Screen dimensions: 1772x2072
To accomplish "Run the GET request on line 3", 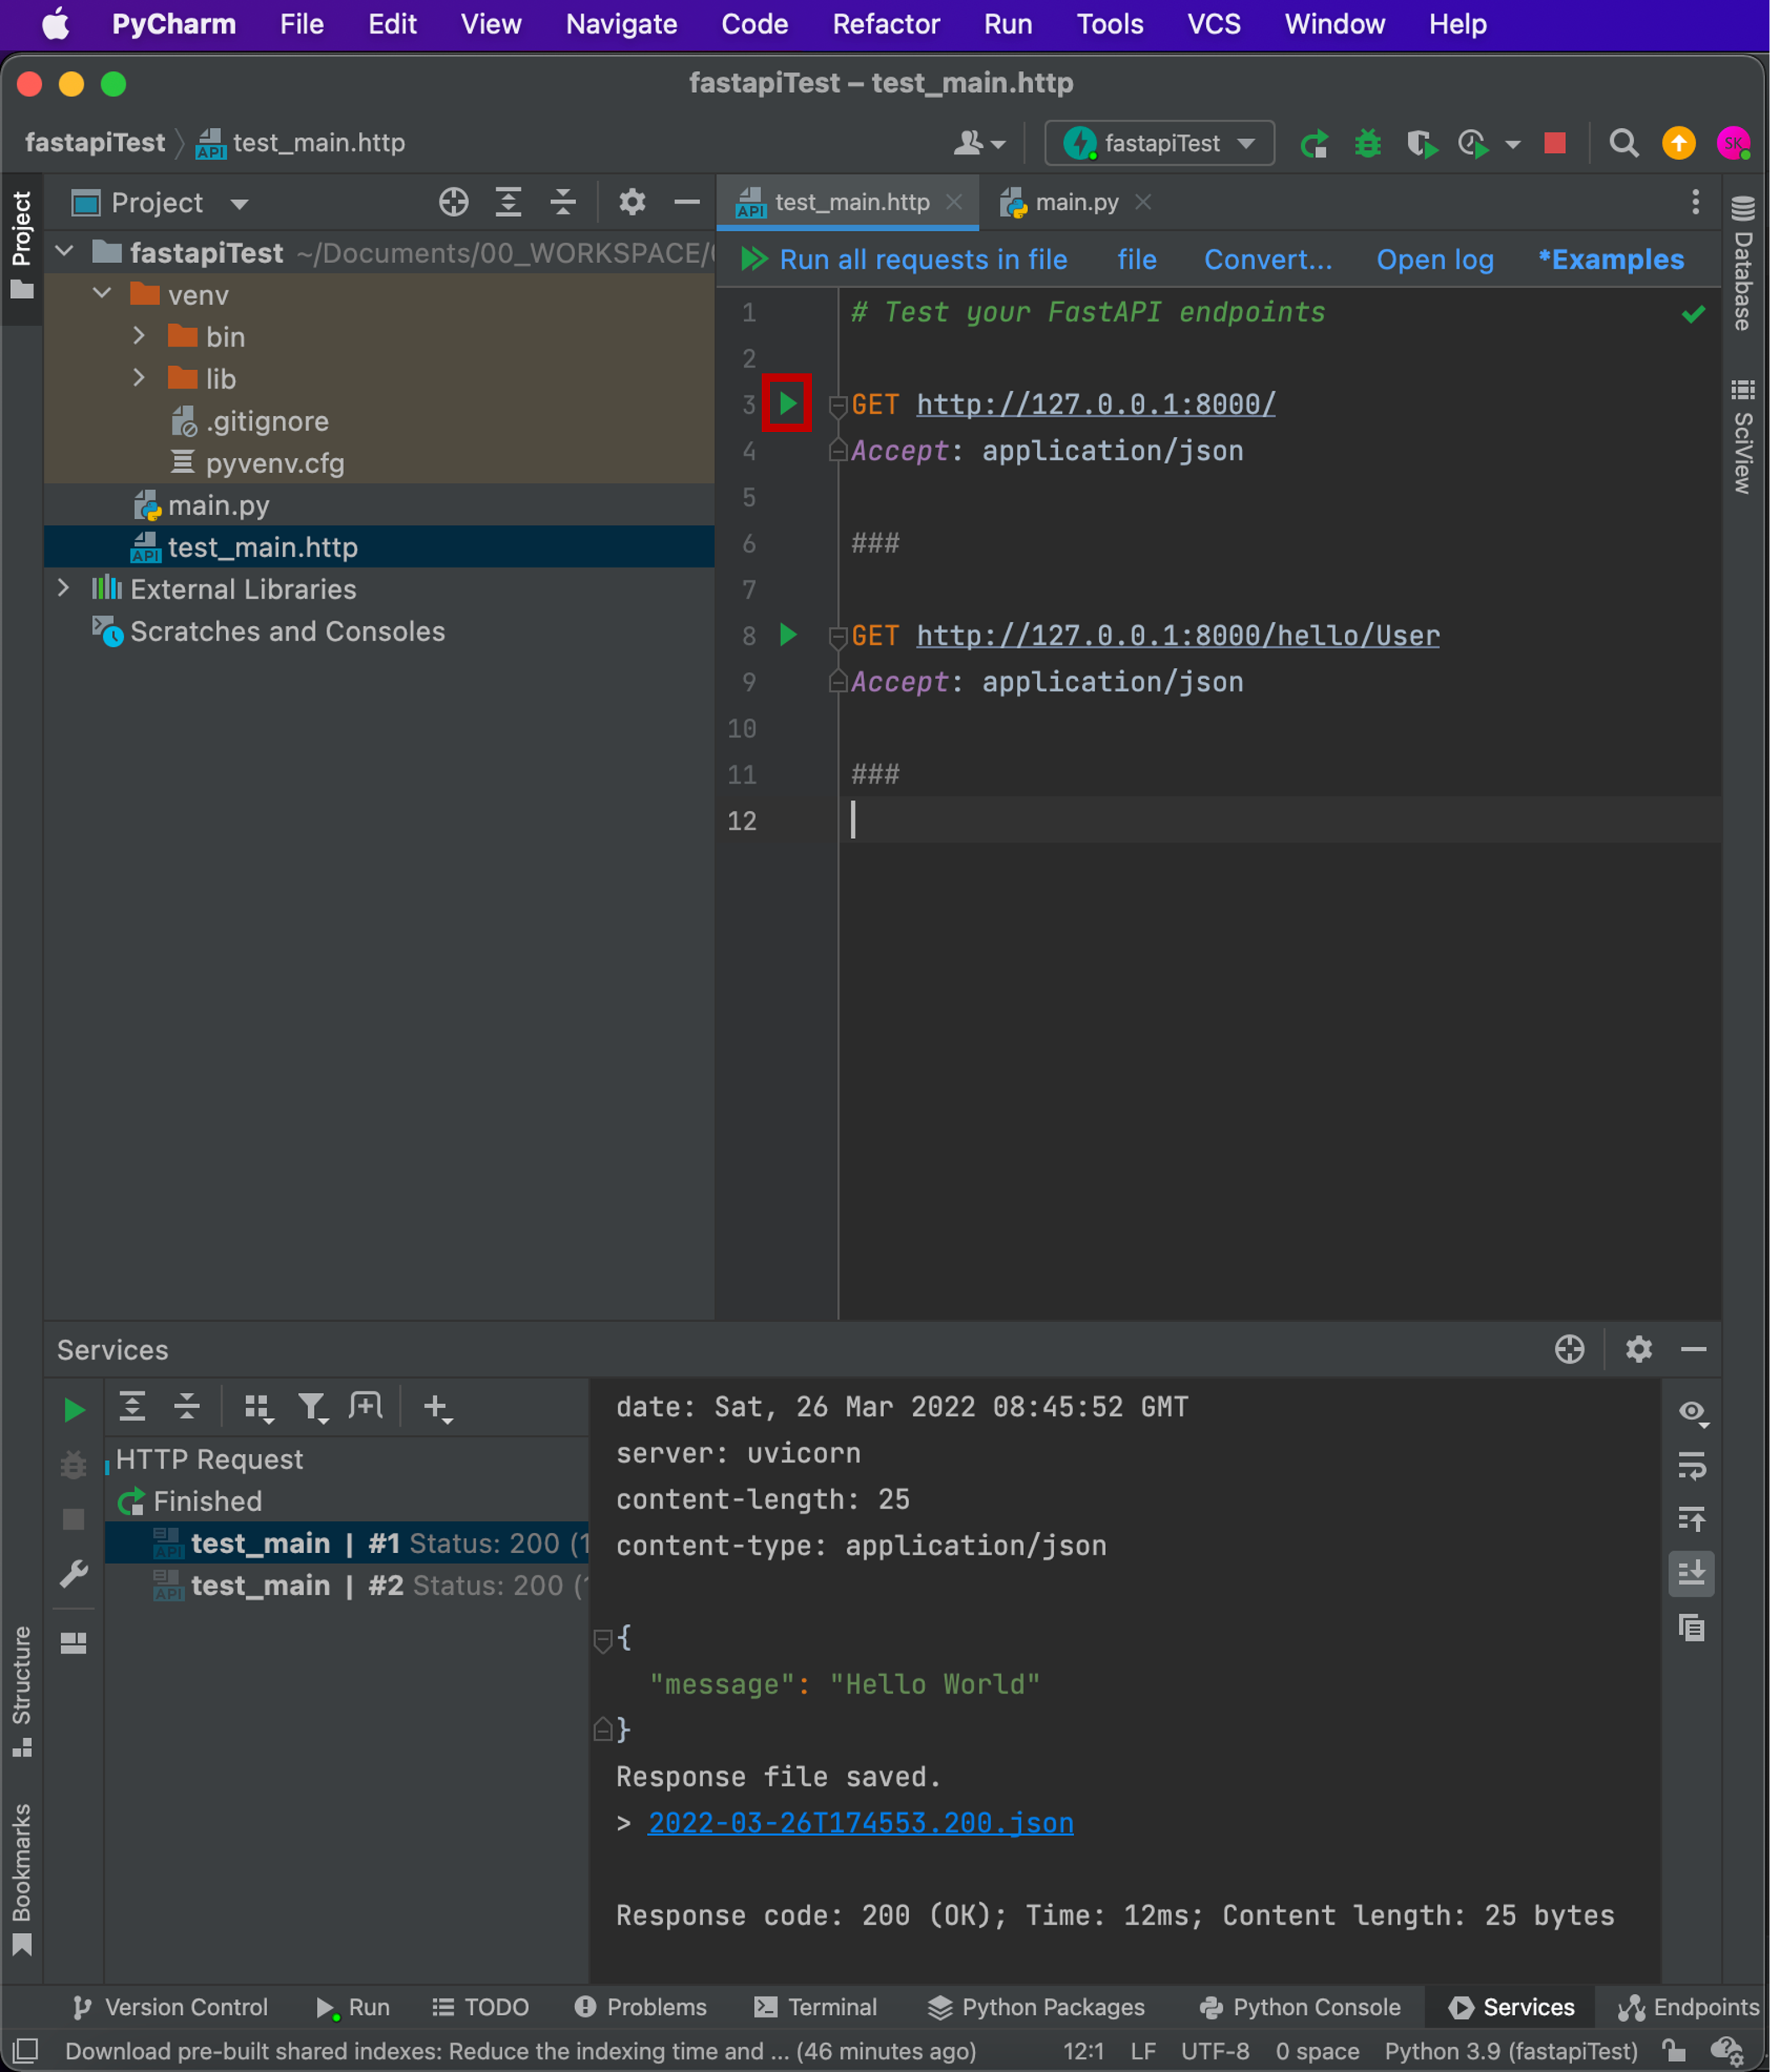I will click(x=787, y=403).
